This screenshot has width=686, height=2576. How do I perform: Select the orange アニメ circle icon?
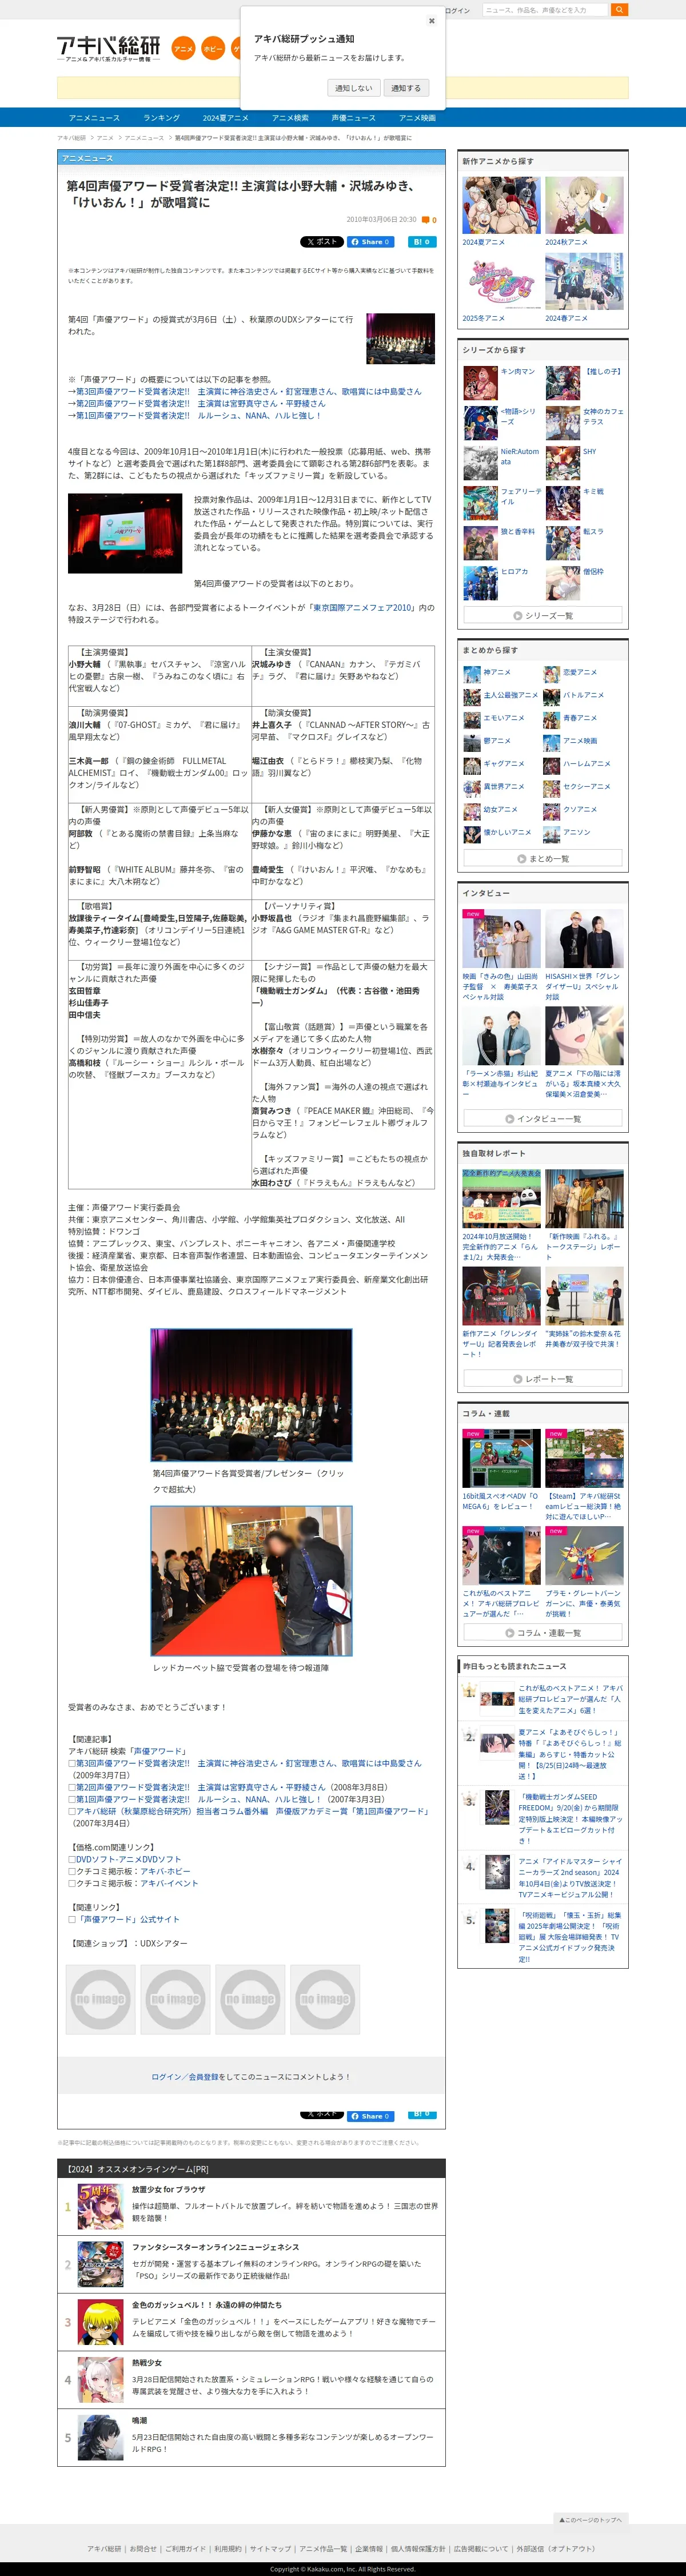coord(184,48)
